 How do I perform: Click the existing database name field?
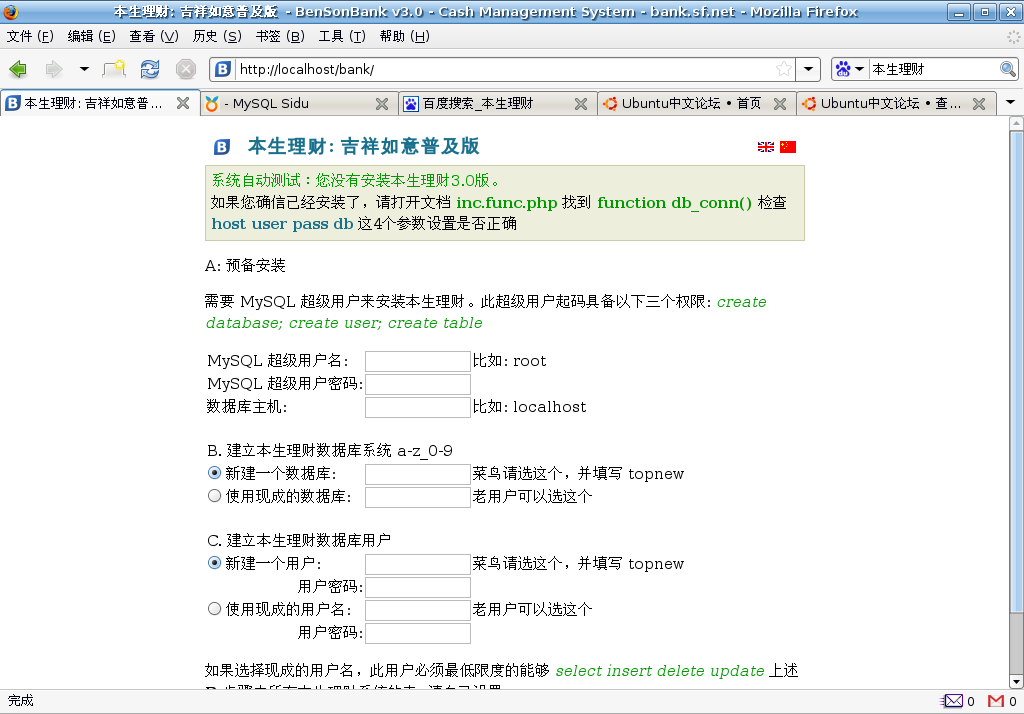(x=418, y=497)
